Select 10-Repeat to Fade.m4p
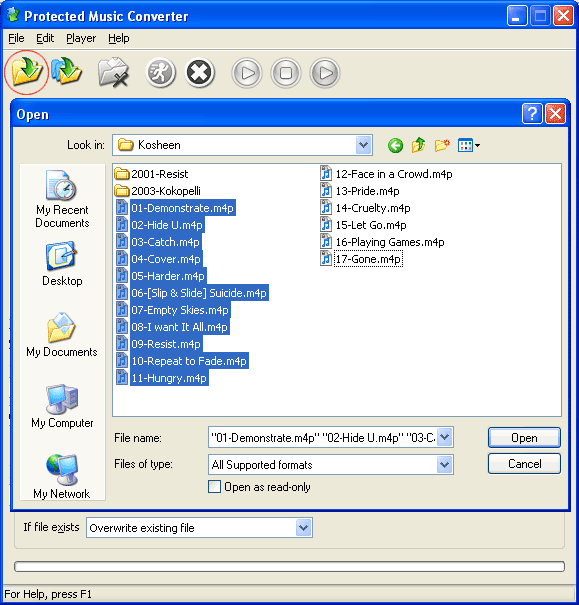The image size is (579, 605). pyautogui.click(x=182, y=361)
